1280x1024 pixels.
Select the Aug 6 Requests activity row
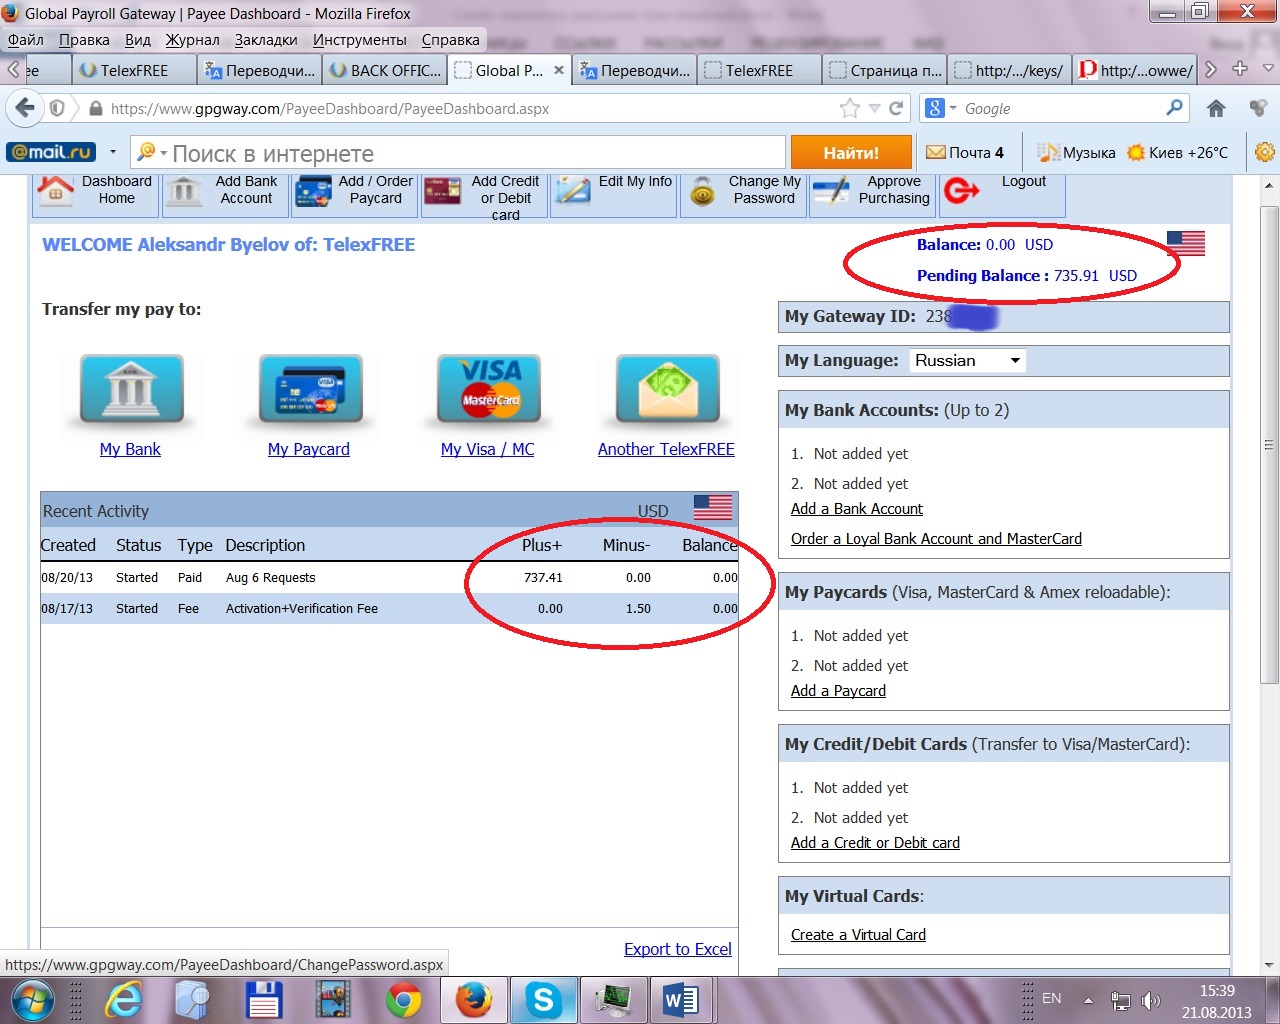(389, 578)
